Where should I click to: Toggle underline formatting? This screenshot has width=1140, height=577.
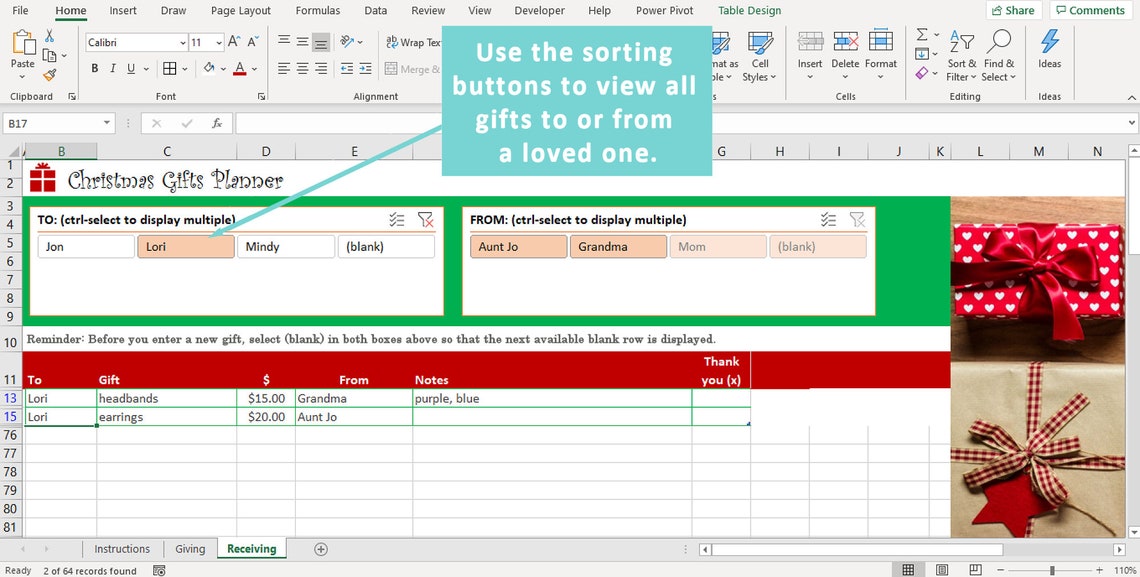pos(131,68)
